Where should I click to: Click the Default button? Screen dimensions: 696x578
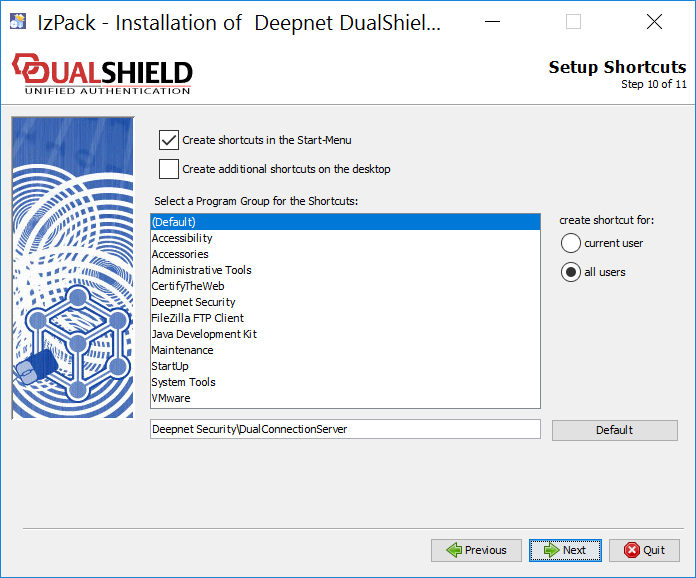tap(615, 430)
